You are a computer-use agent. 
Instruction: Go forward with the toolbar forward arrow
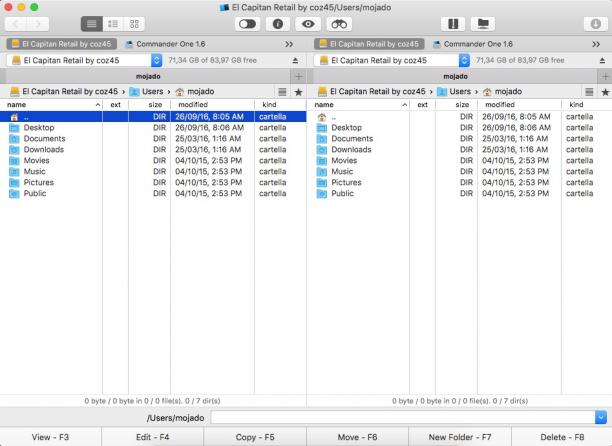pos(38,24)
